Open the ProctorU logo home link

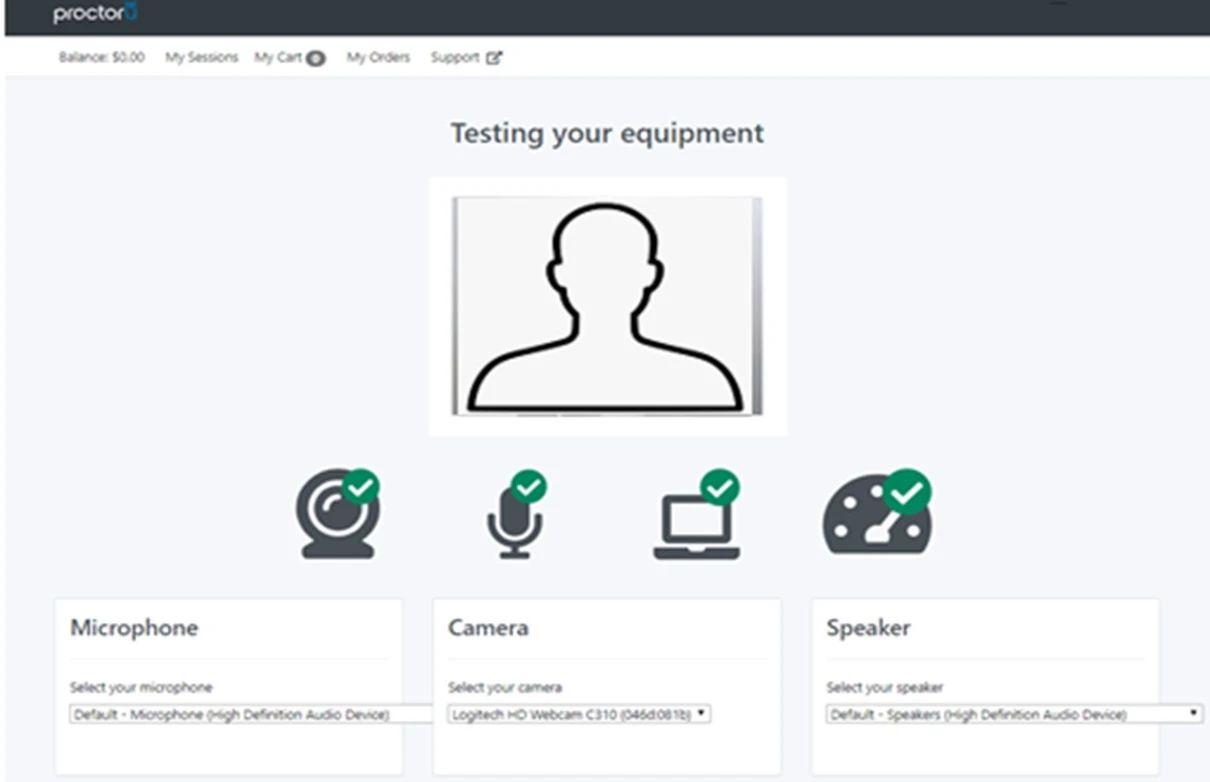click(95, 14)
